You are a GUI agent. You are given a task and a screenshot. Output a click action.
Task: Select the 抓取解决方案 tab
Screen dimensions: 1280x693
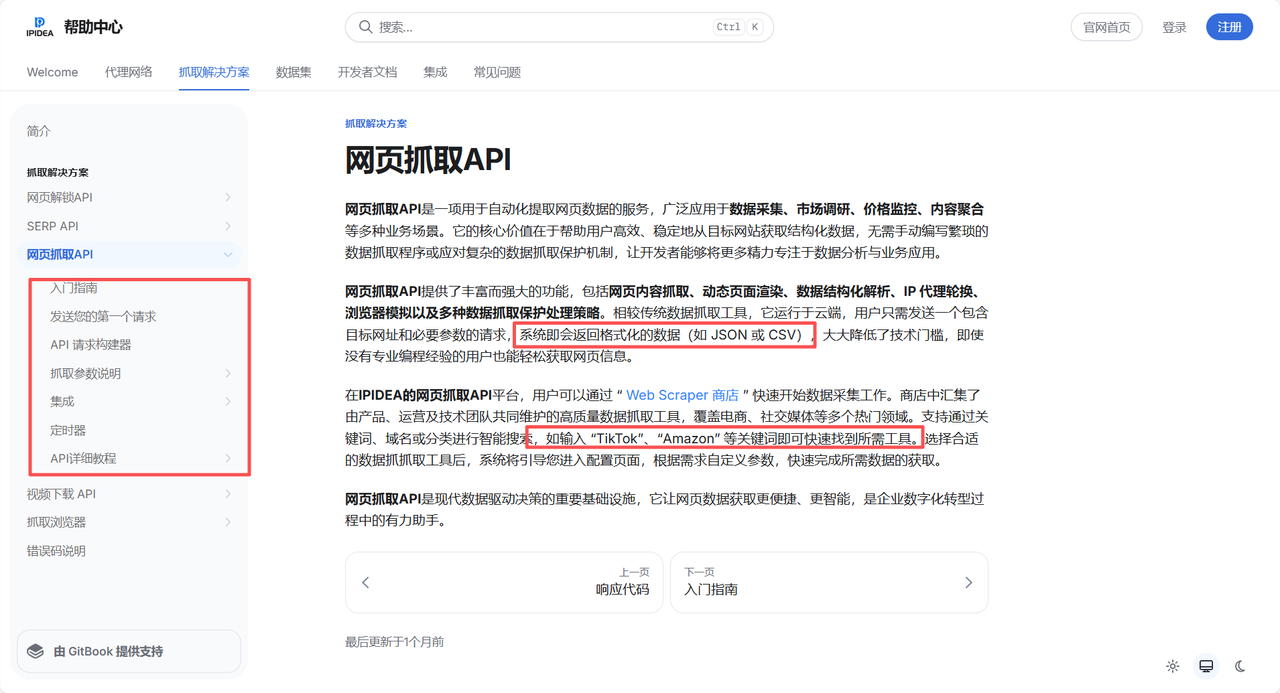[x=214, y=72]
